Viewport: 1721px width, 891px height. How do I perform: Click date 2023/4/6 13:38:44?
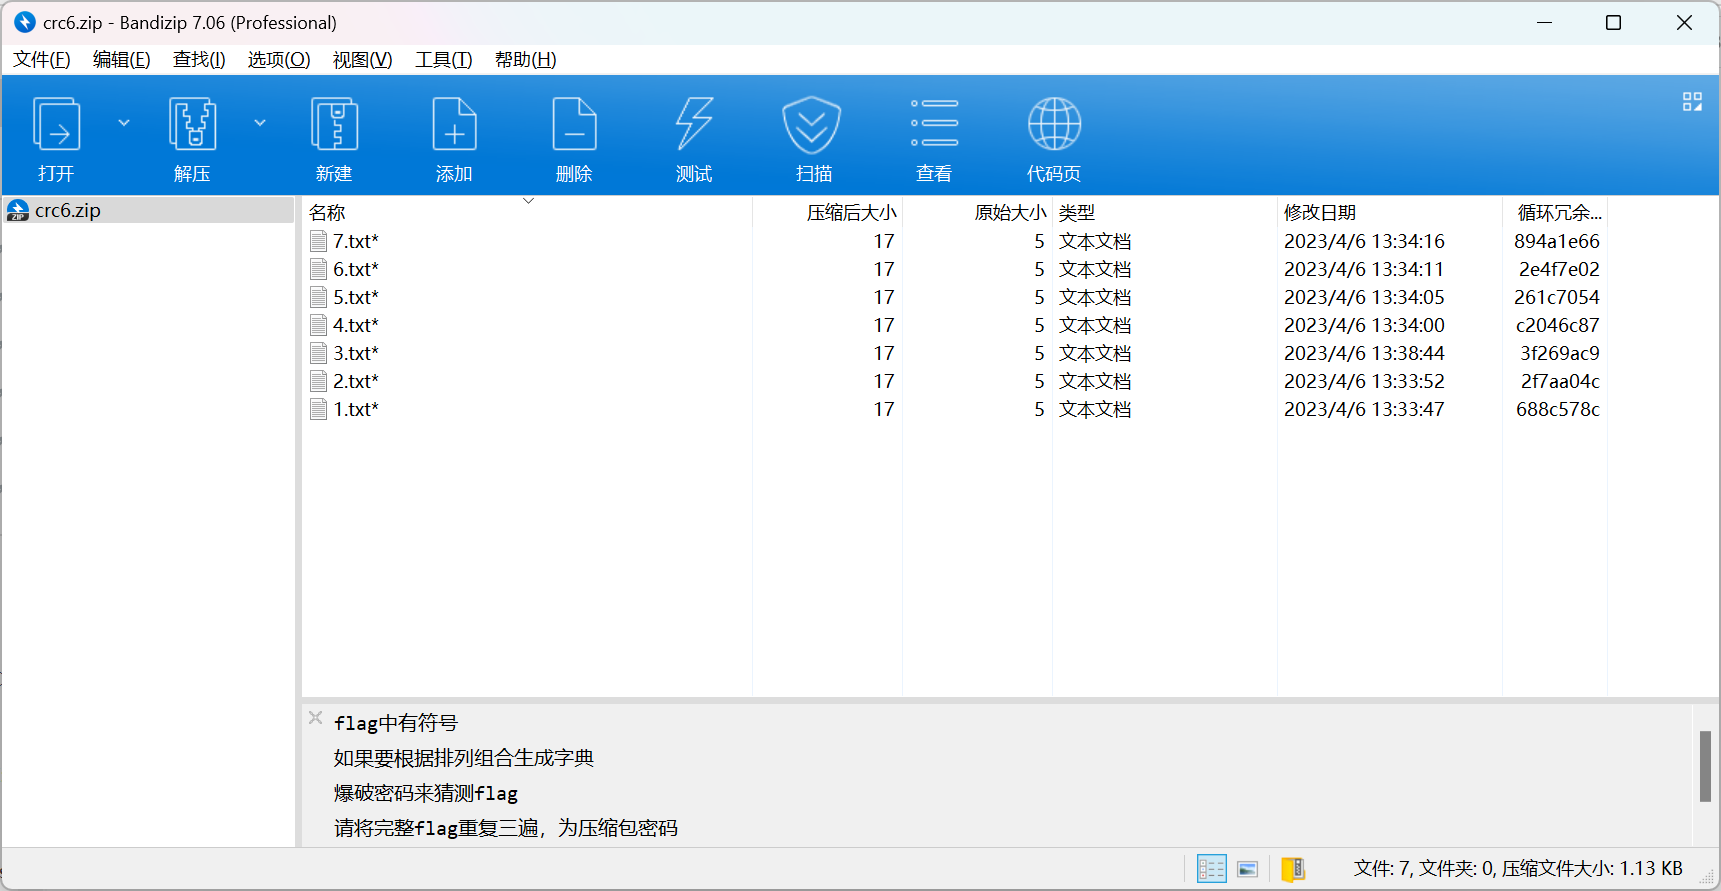tap(1364, 353)
